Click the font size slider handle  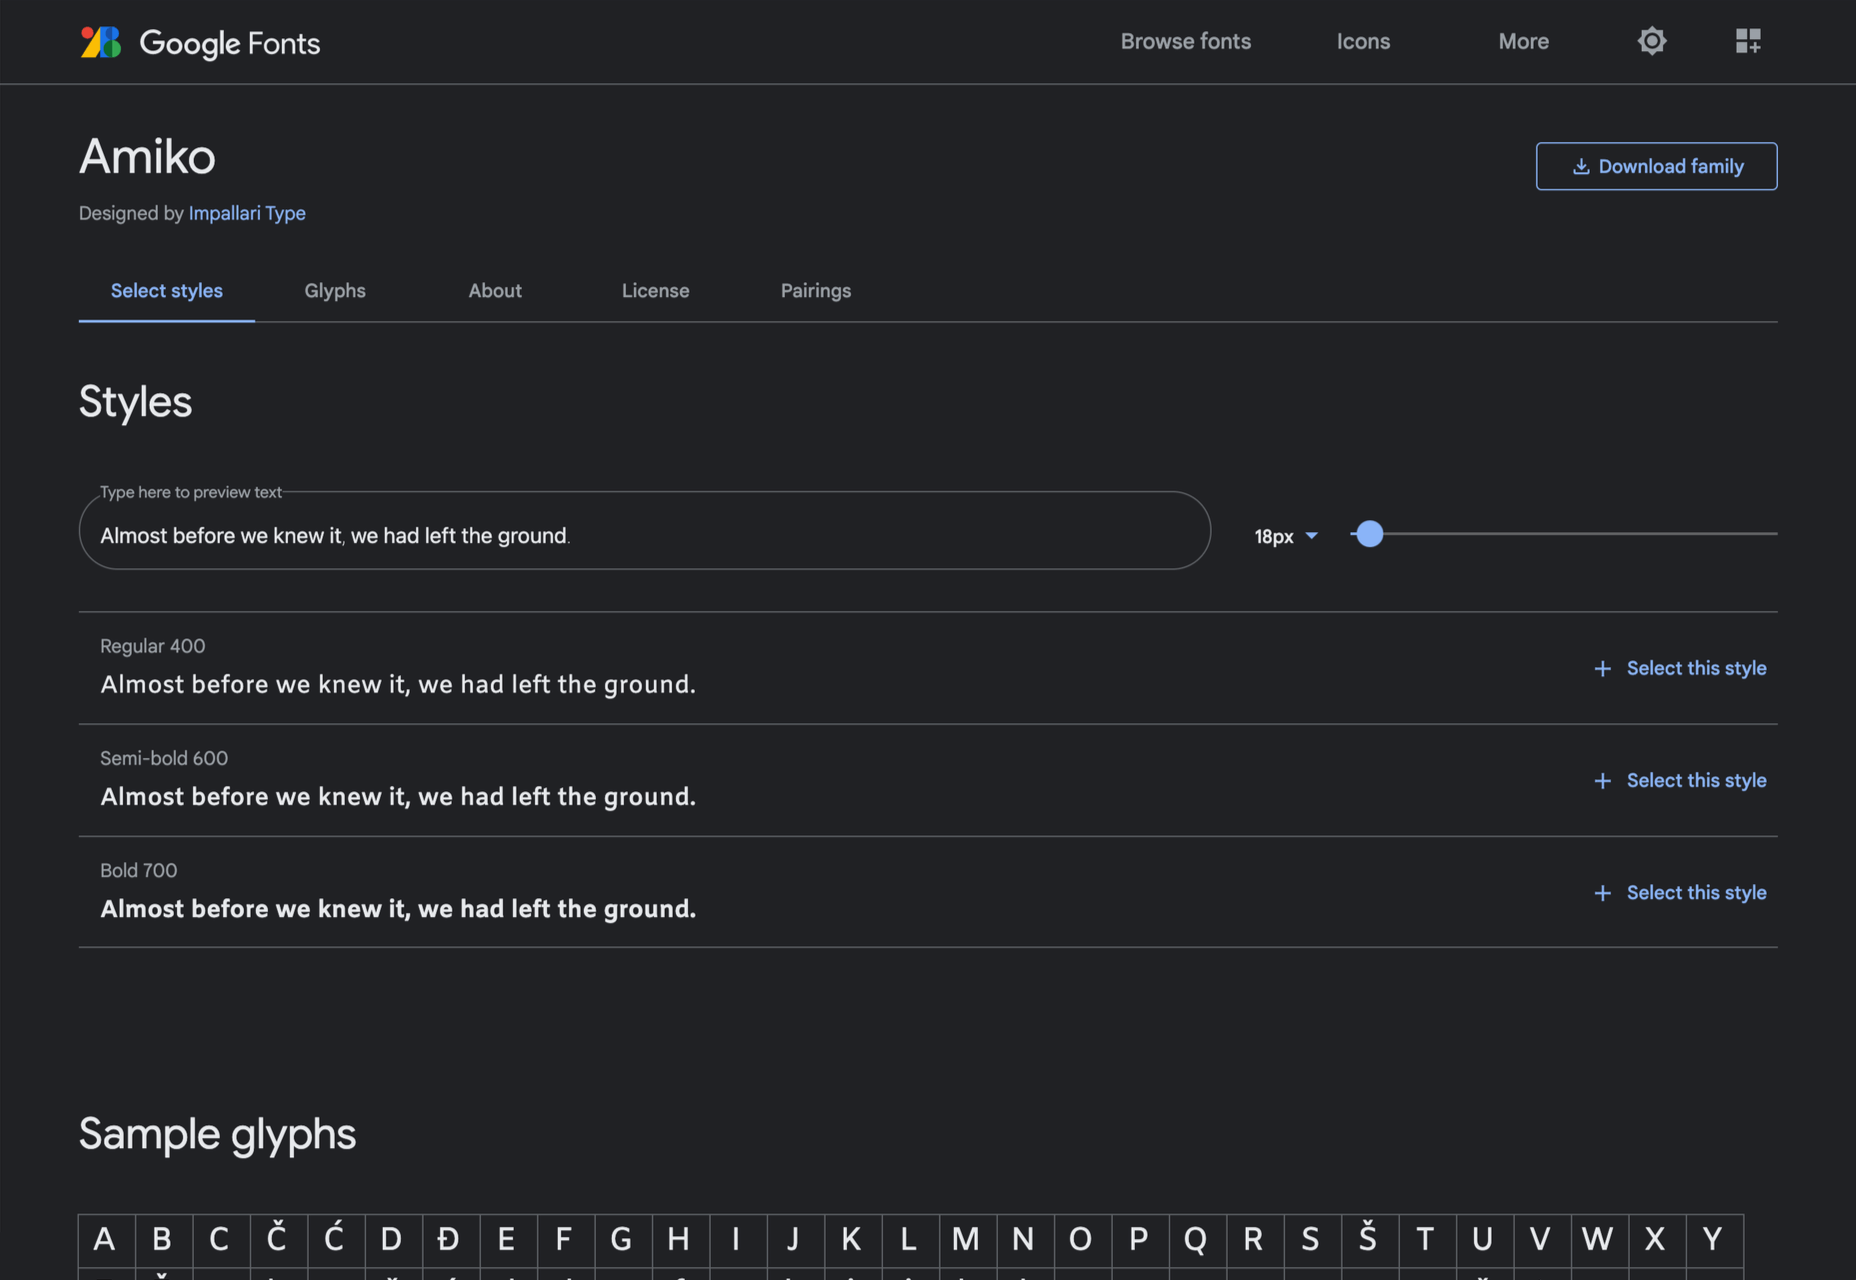pyautogui.click(x=1369, y=534)
